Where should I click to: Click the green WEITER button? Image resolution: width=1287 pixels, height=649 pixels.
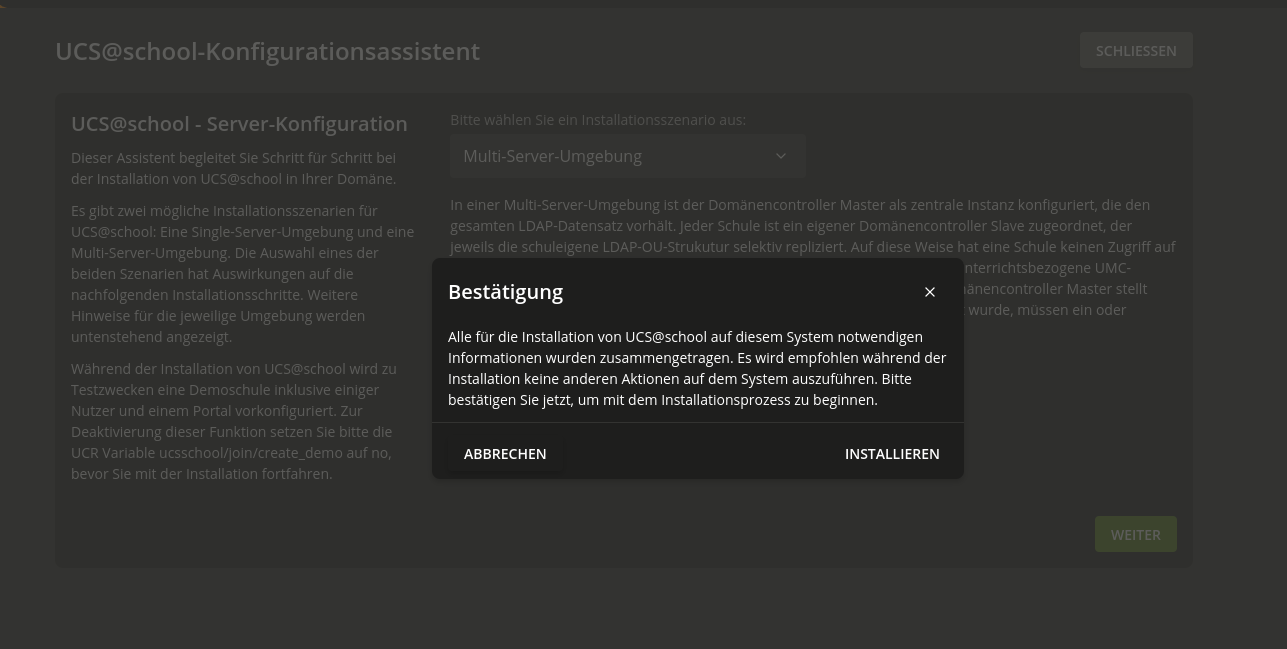1135,535
